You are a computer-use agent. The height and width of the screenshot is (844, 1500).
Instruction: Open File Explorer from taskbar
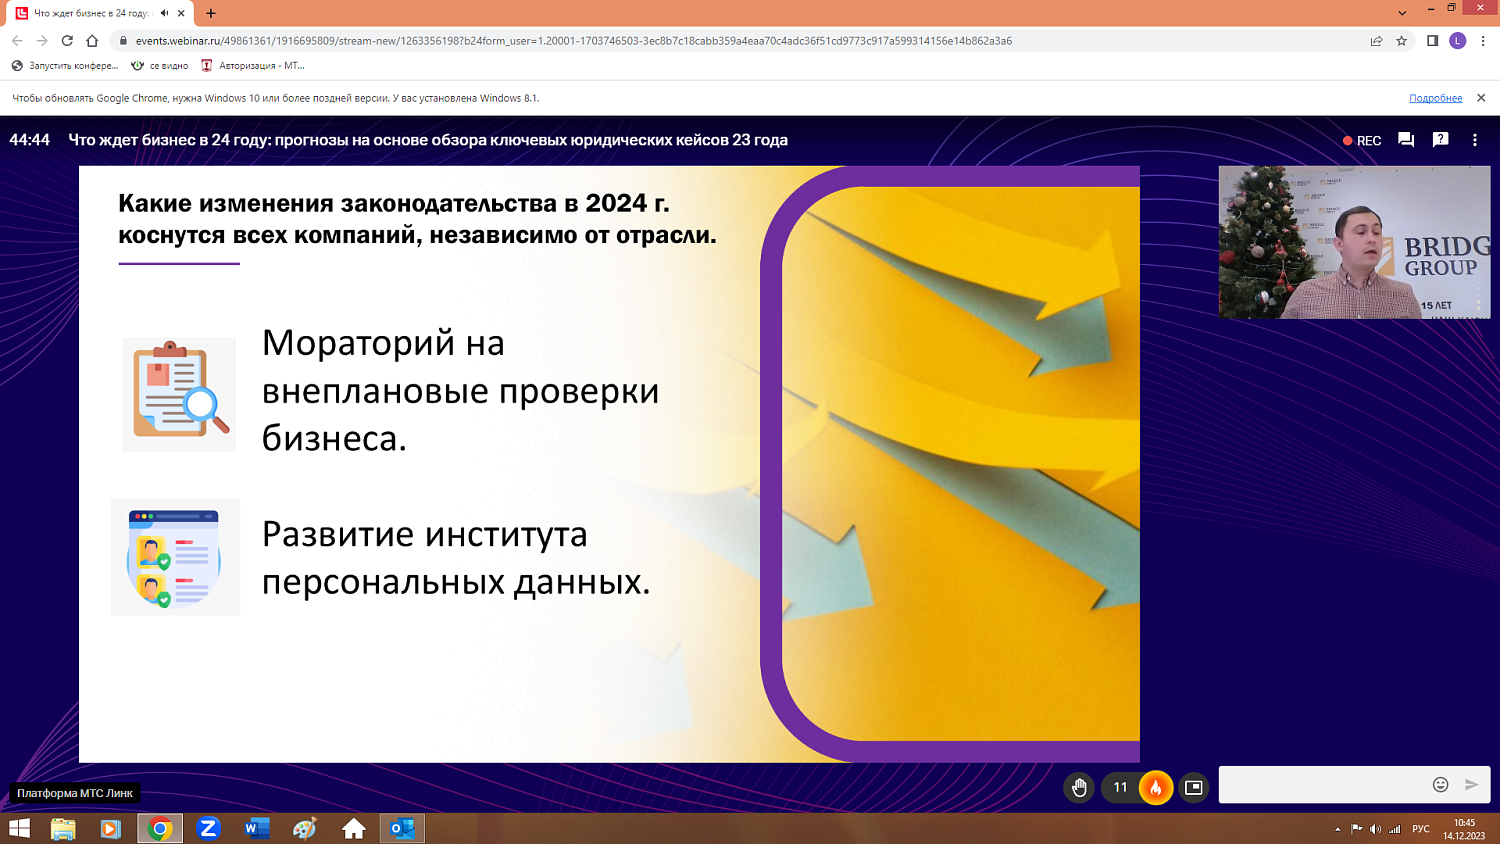click(63, 828)
